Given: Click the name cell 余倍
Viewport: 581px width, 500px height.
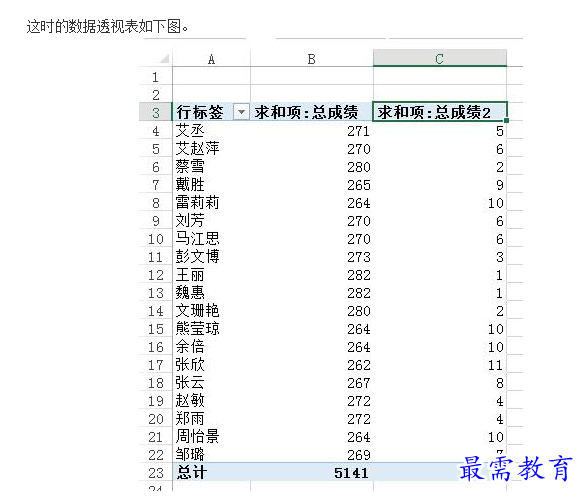Looking at the screenshot, I should coord(190,347).
